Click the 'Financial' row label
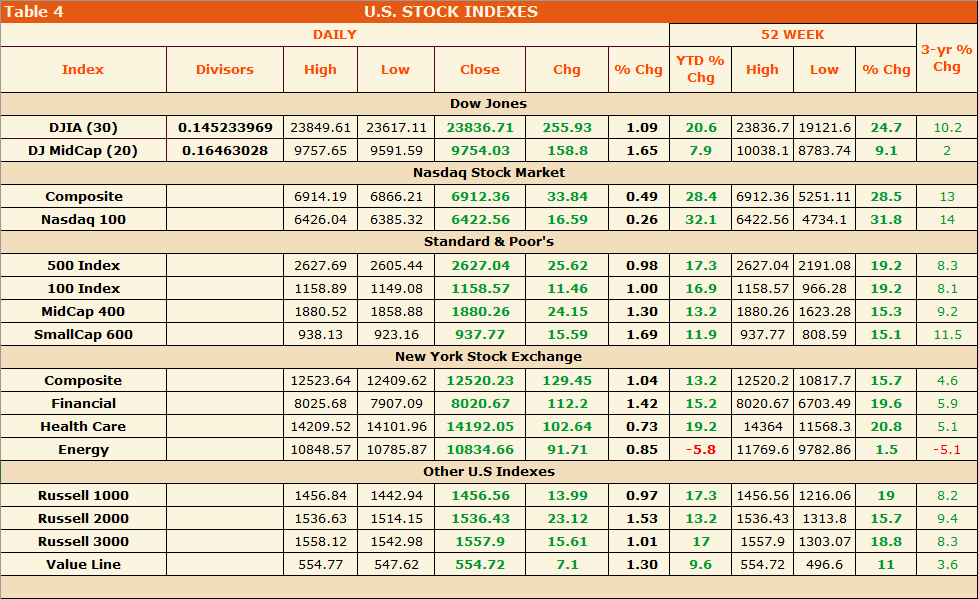 pyautogui.click(x=84, y=404)
